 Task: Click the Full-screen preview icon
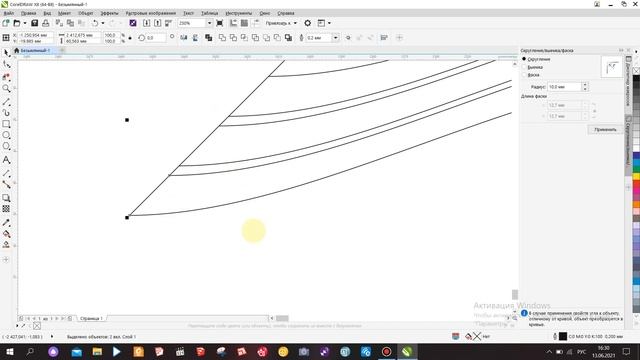220,23
